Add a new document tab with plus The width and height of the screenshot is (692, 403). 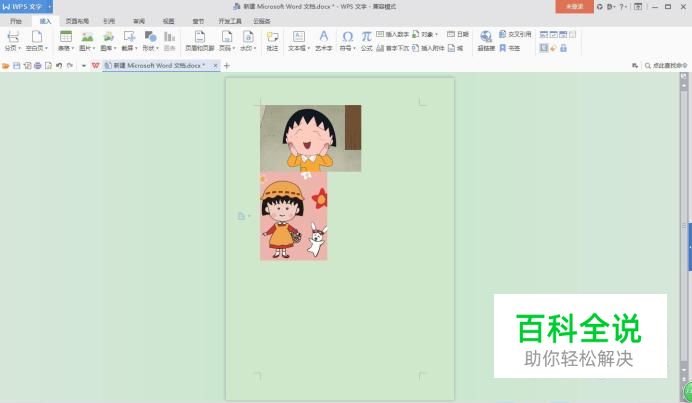pyautogui.click(x=227, y=66)
